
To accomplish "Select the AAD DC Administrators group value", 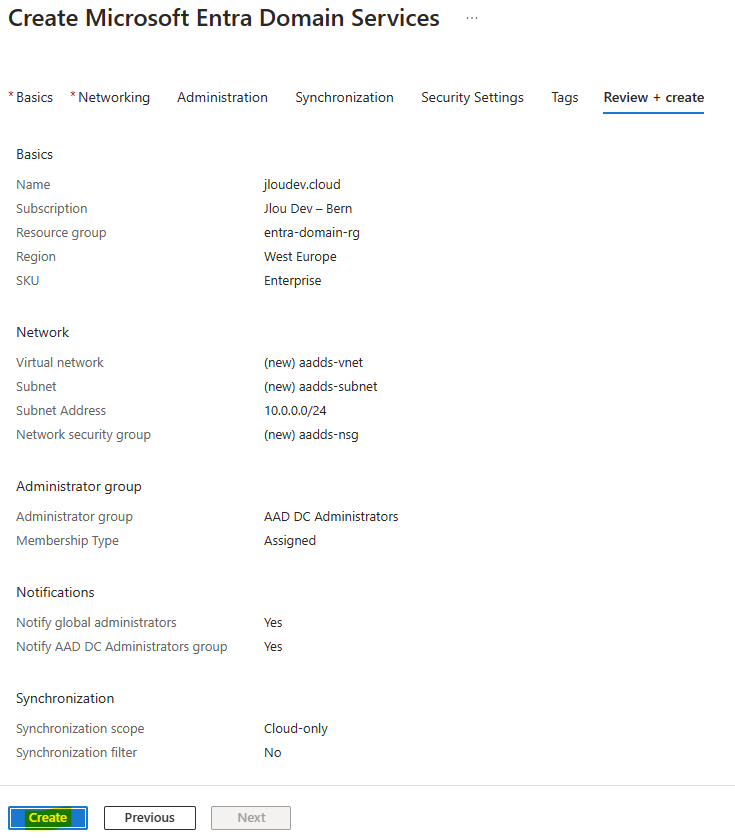I will coord(331,516).
